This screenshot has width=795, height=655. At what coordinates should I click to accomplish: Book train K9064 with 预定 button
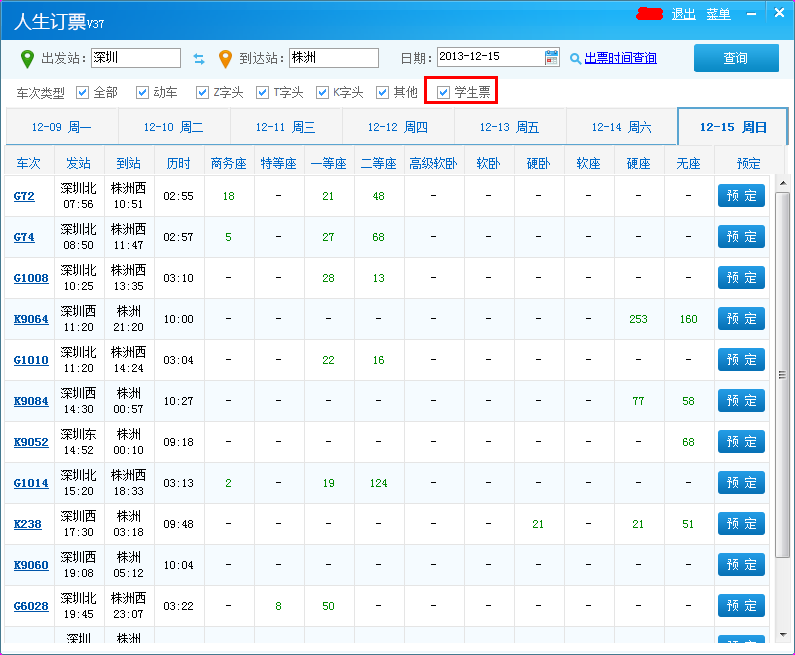click(x=741, y=319)
